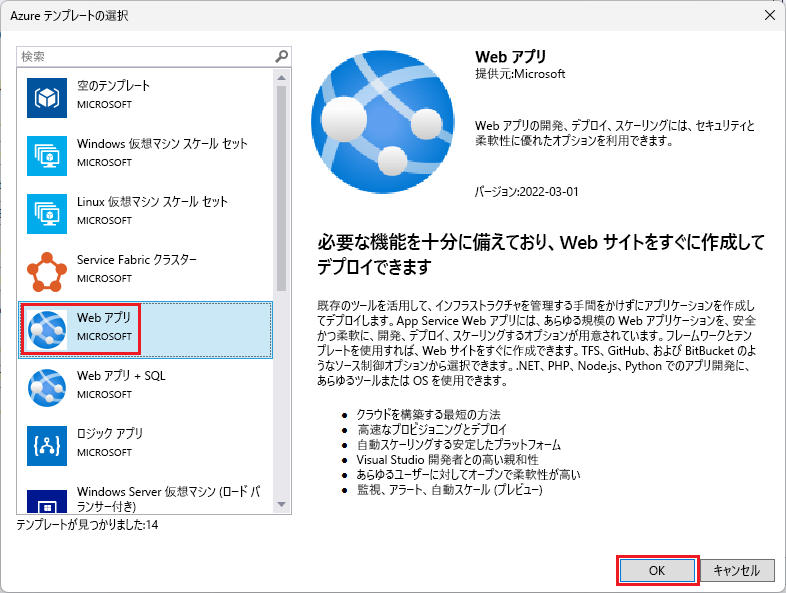Viewport: 786px width, 593px height.
Task: Click the キャンセル button
Action: pyautogui.click(x=737, y=570)
